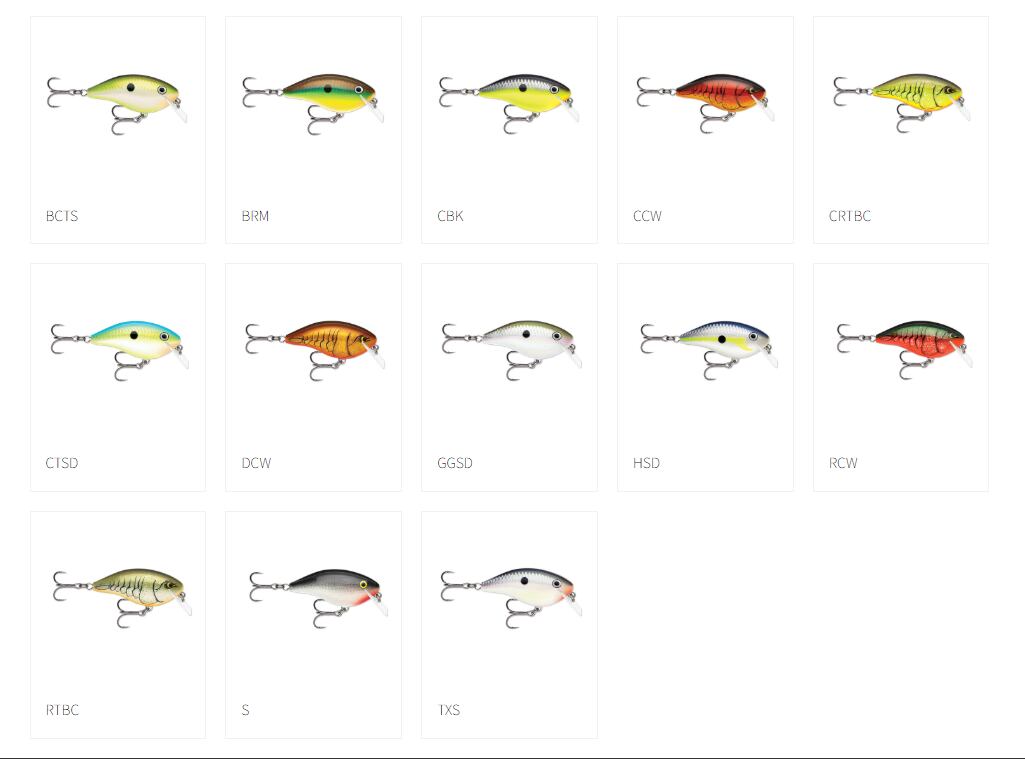The image size is (1025, 759).
Task: Choose the HSD lure image
Action: click(x=709, y=350)
